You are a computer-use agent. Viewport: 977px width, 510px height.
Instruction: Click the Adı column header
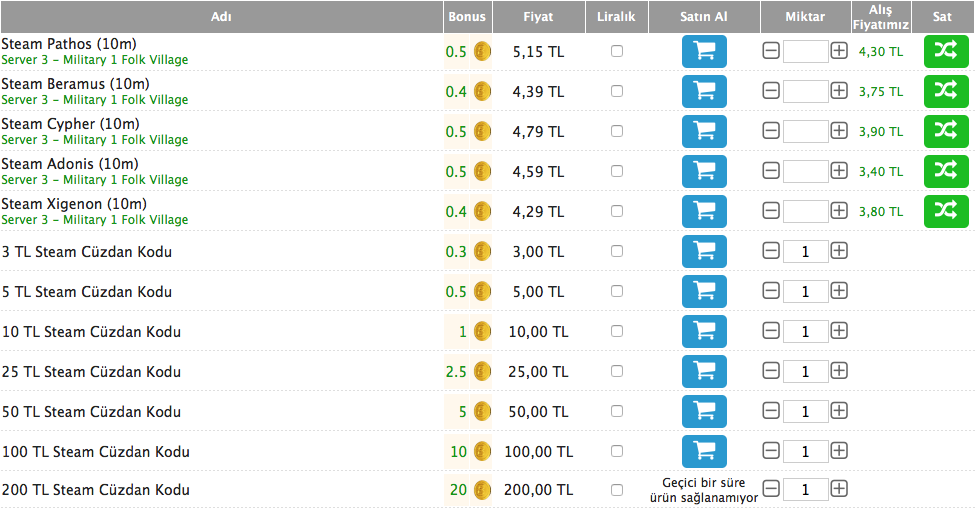[221, 17]
